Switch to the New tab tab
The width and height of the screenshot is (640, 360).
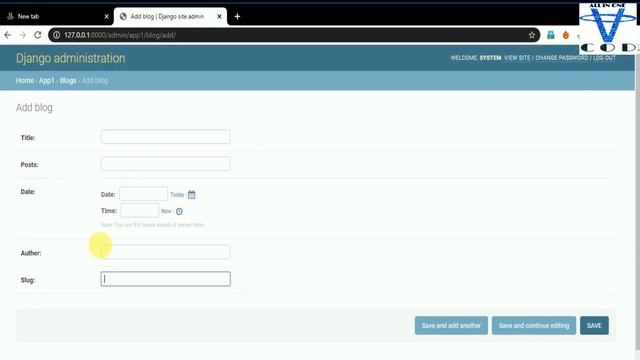click(56, 17)
